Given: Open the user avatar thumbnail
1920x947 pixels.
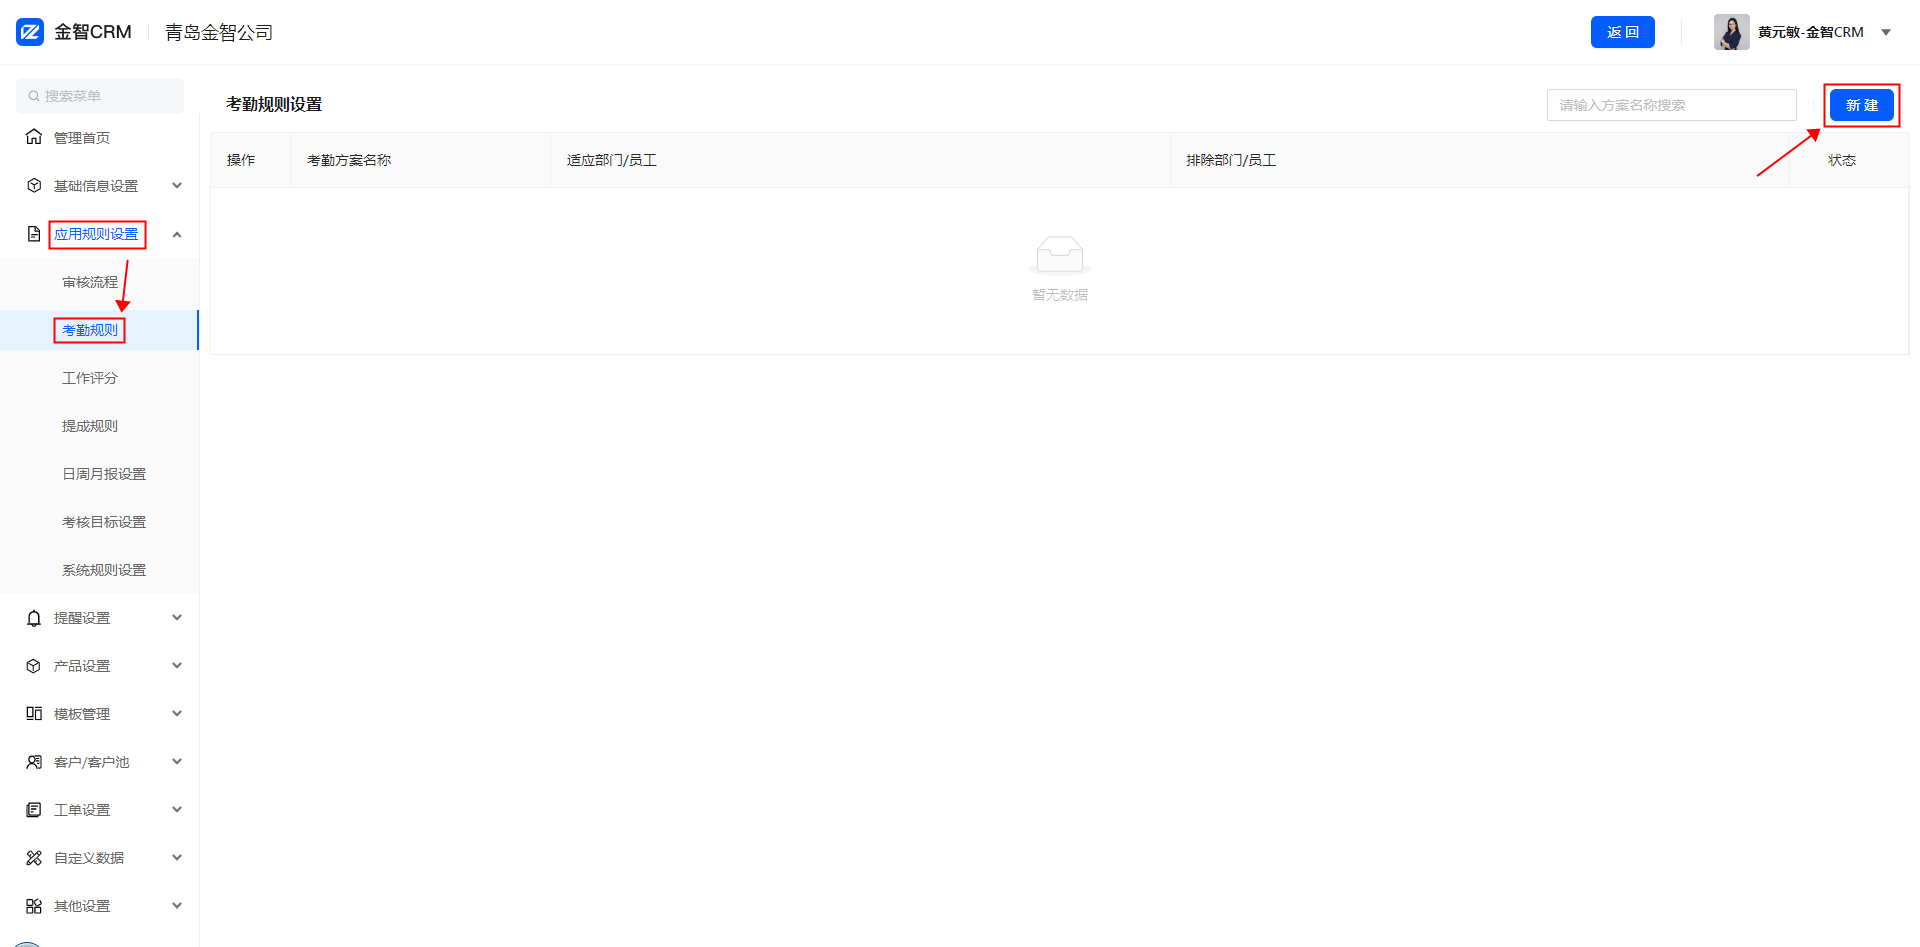Looking at the screenshot, I should pos(1731,32).
